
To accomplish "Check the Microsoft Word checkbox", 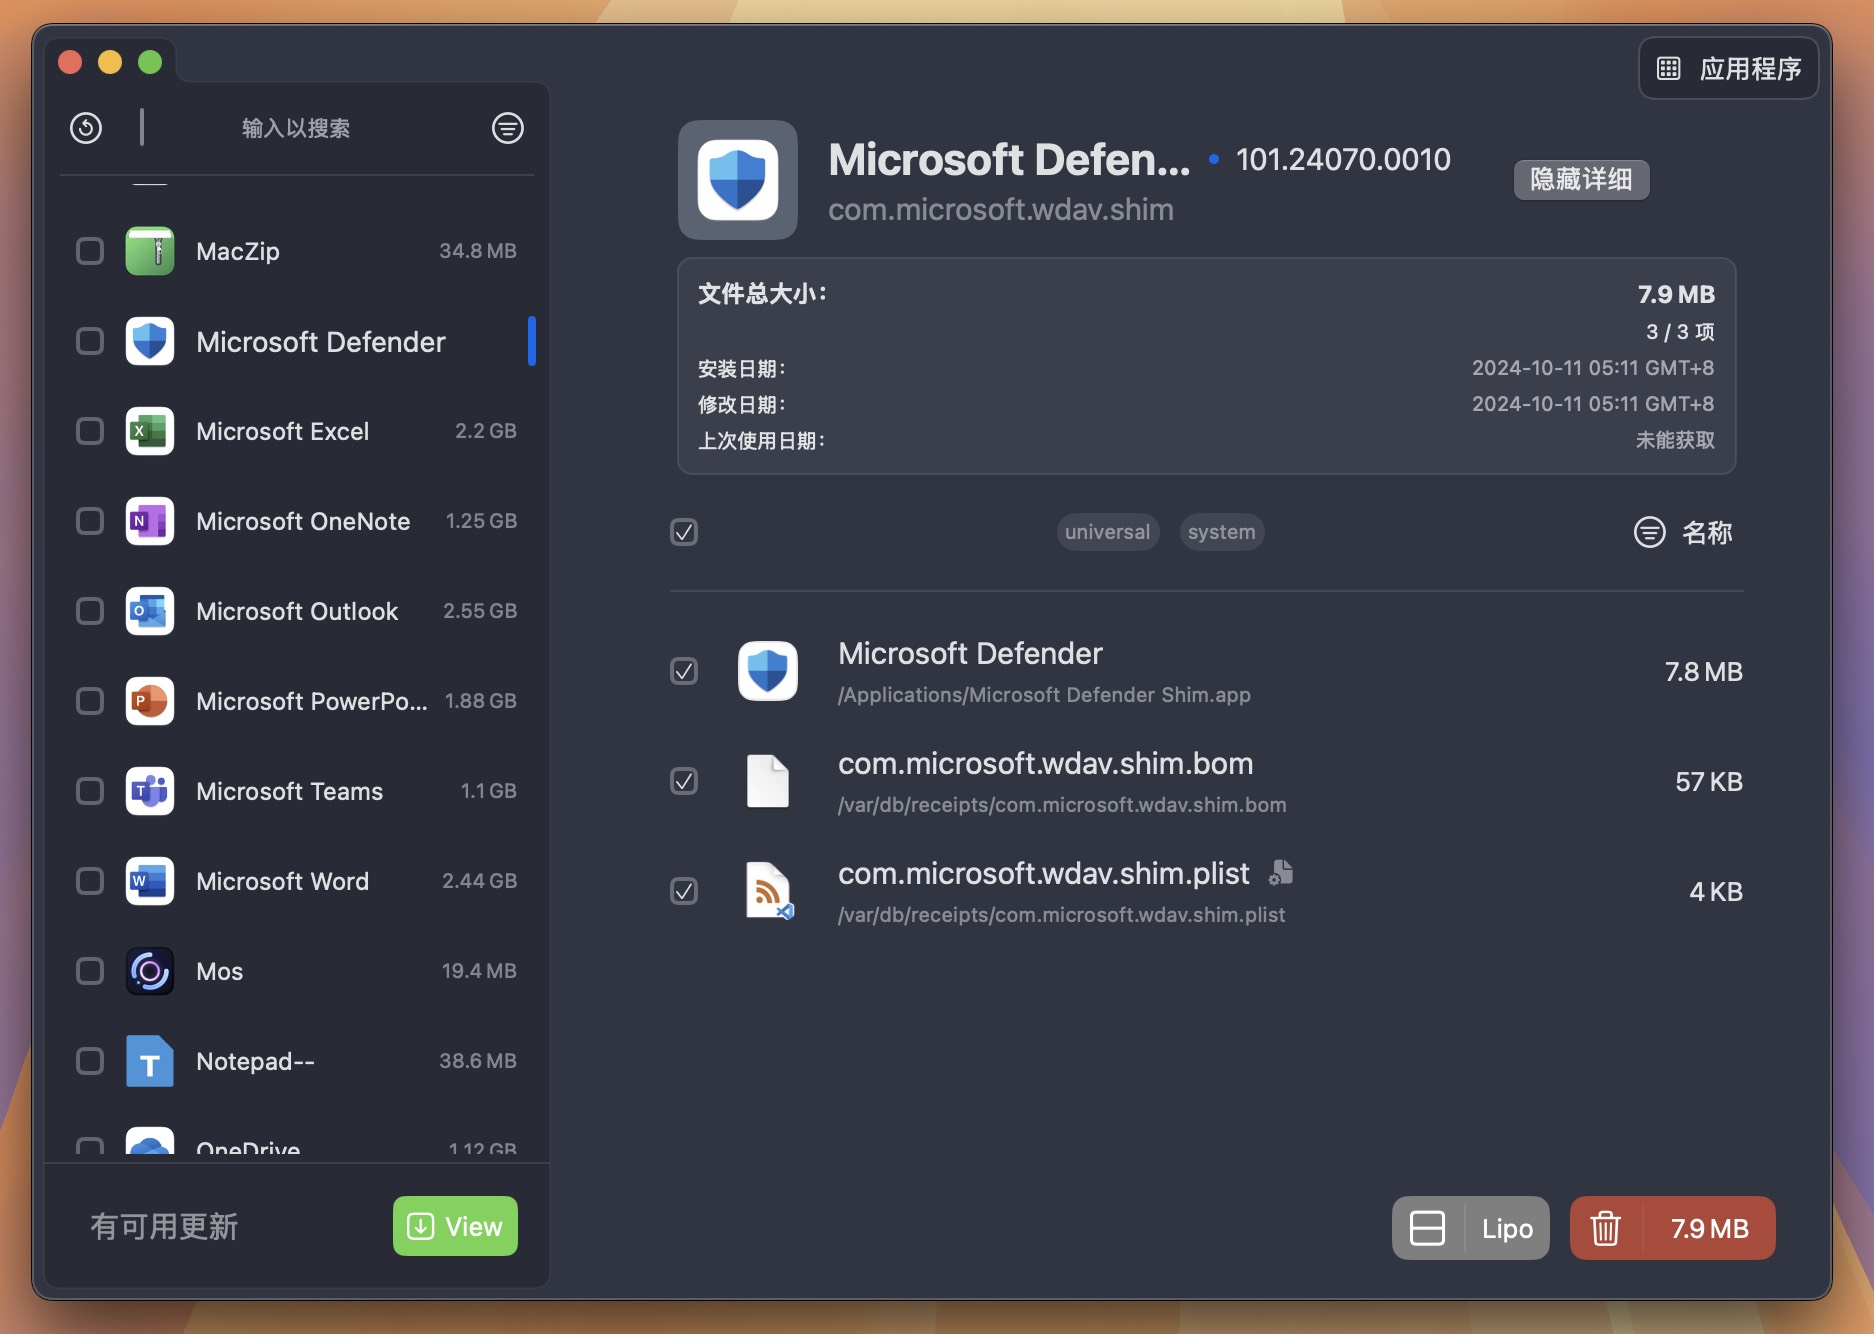I will point(89,881).
